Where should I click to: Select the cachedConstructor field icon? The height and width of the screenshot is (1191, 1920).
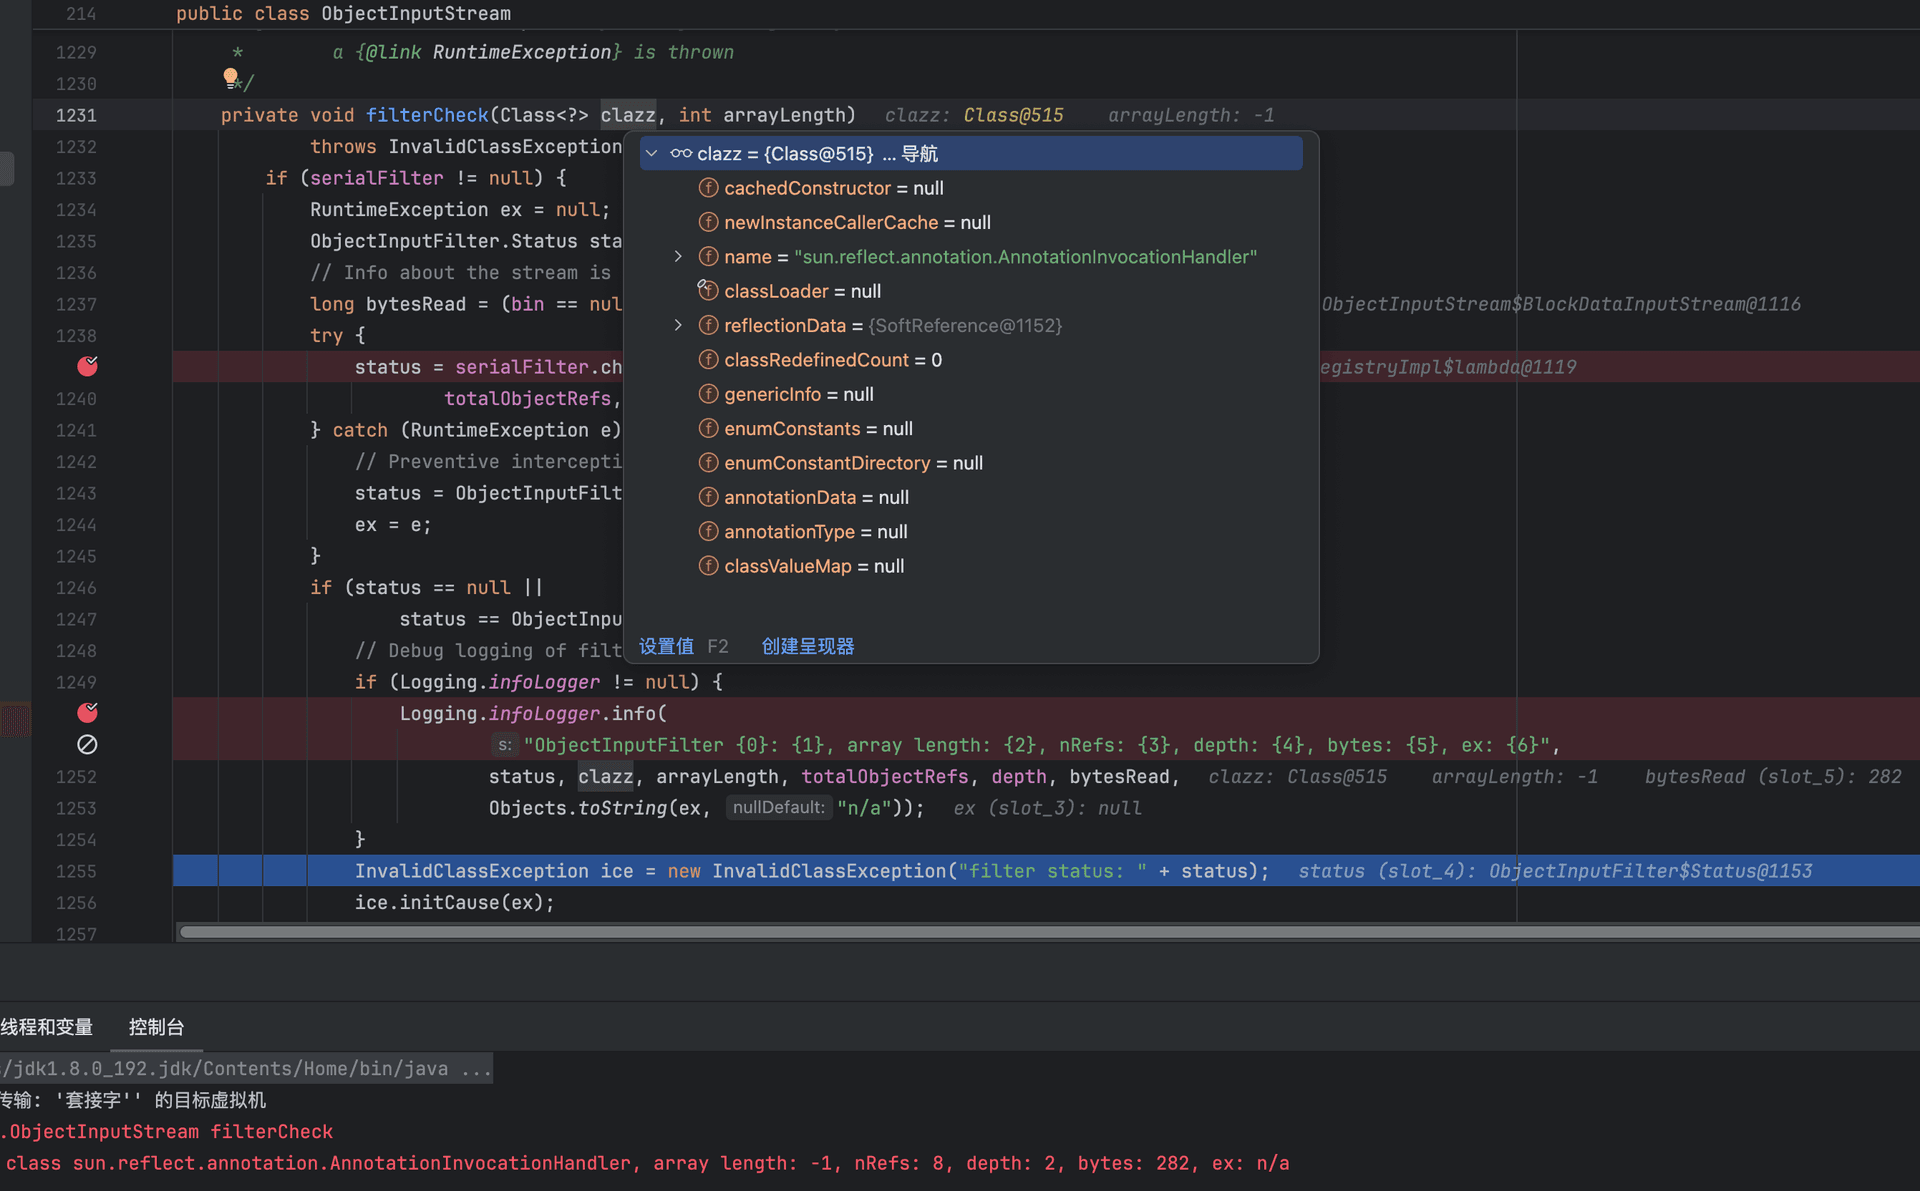pos(708,188)
